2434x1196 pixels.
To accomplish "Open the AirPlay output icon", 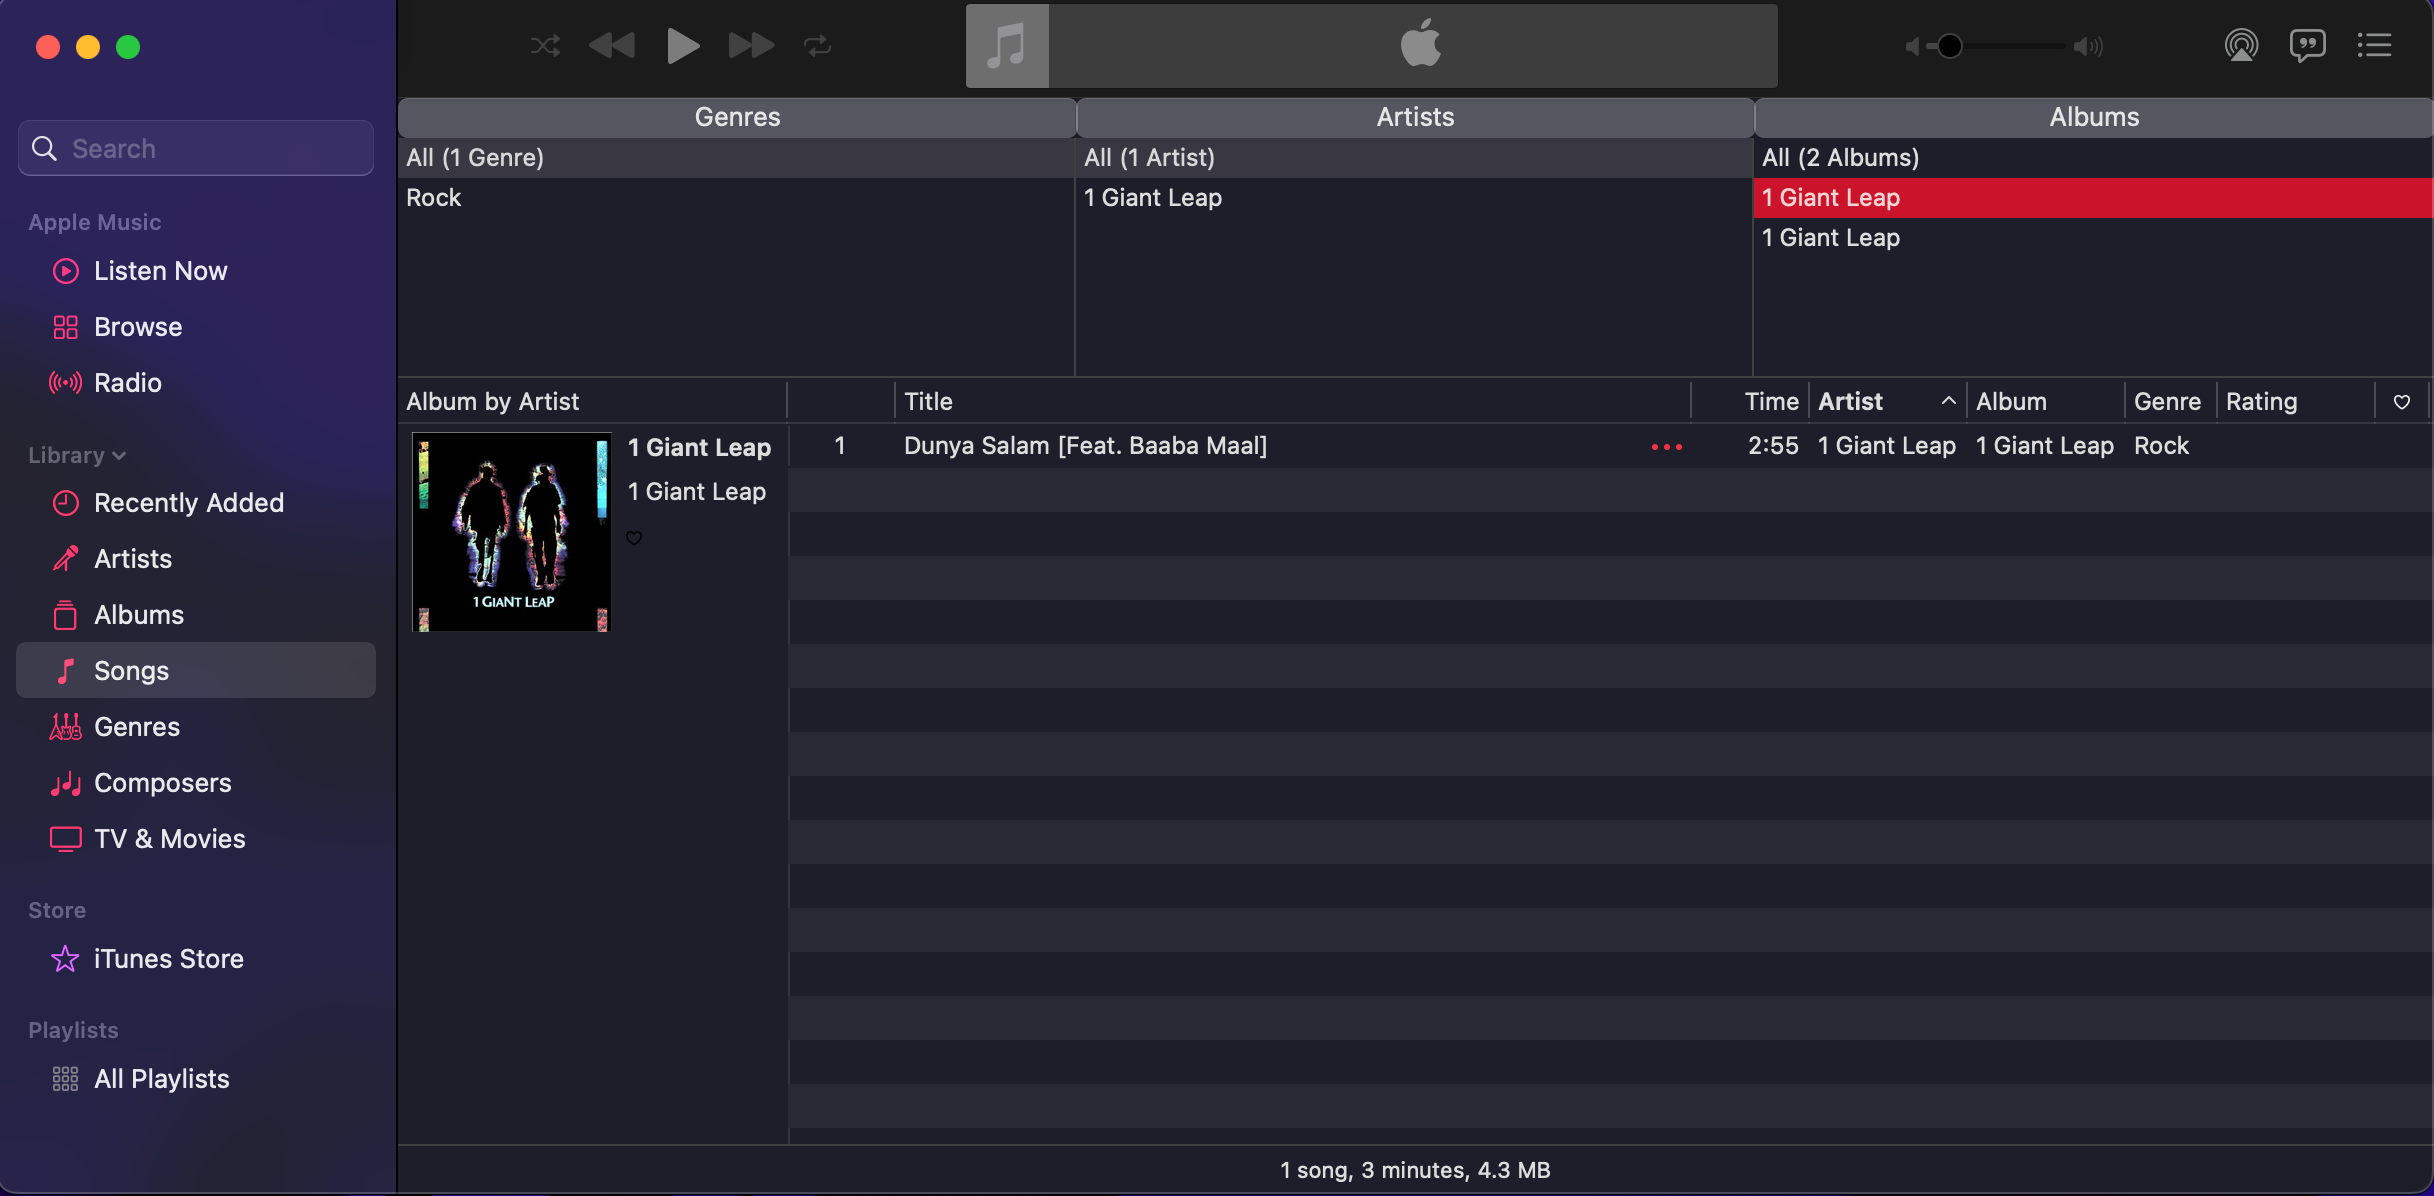I will [2241, 46].
